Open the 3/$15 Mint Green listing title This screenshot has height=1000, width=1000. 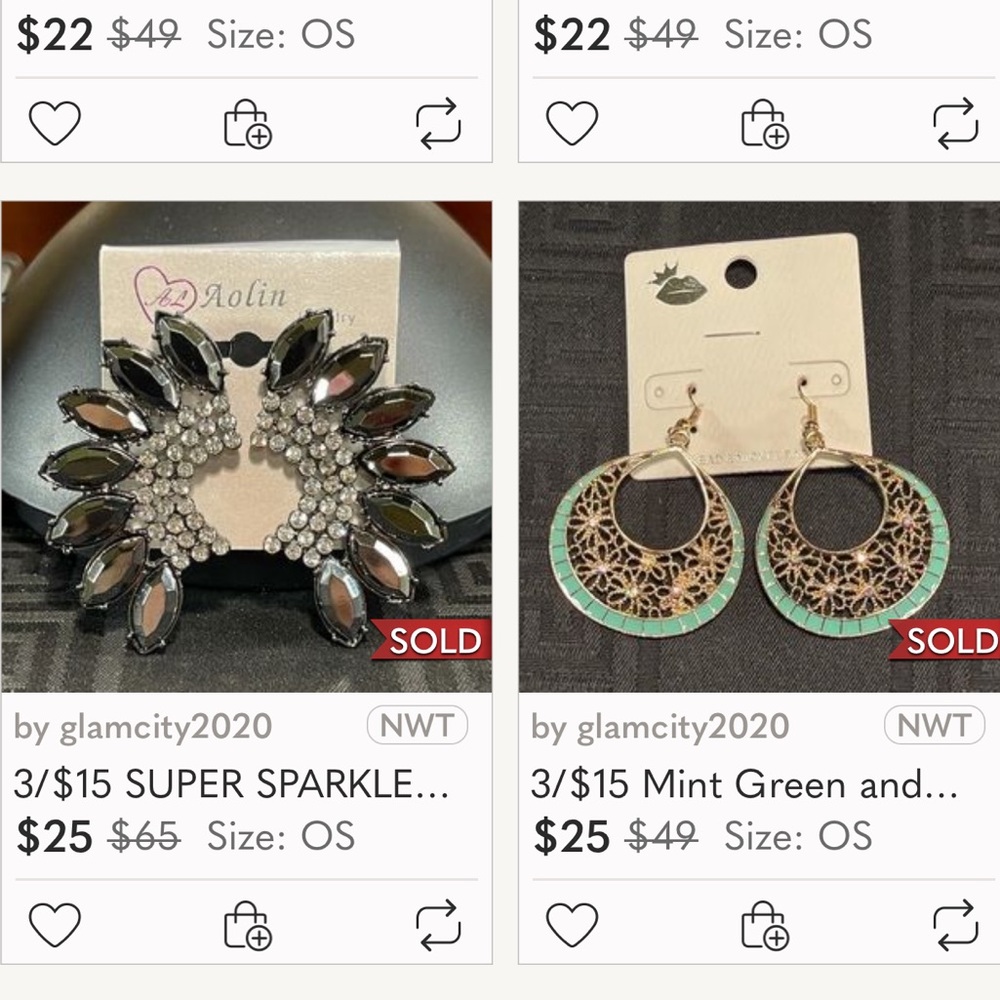click(x=745, y=784)
